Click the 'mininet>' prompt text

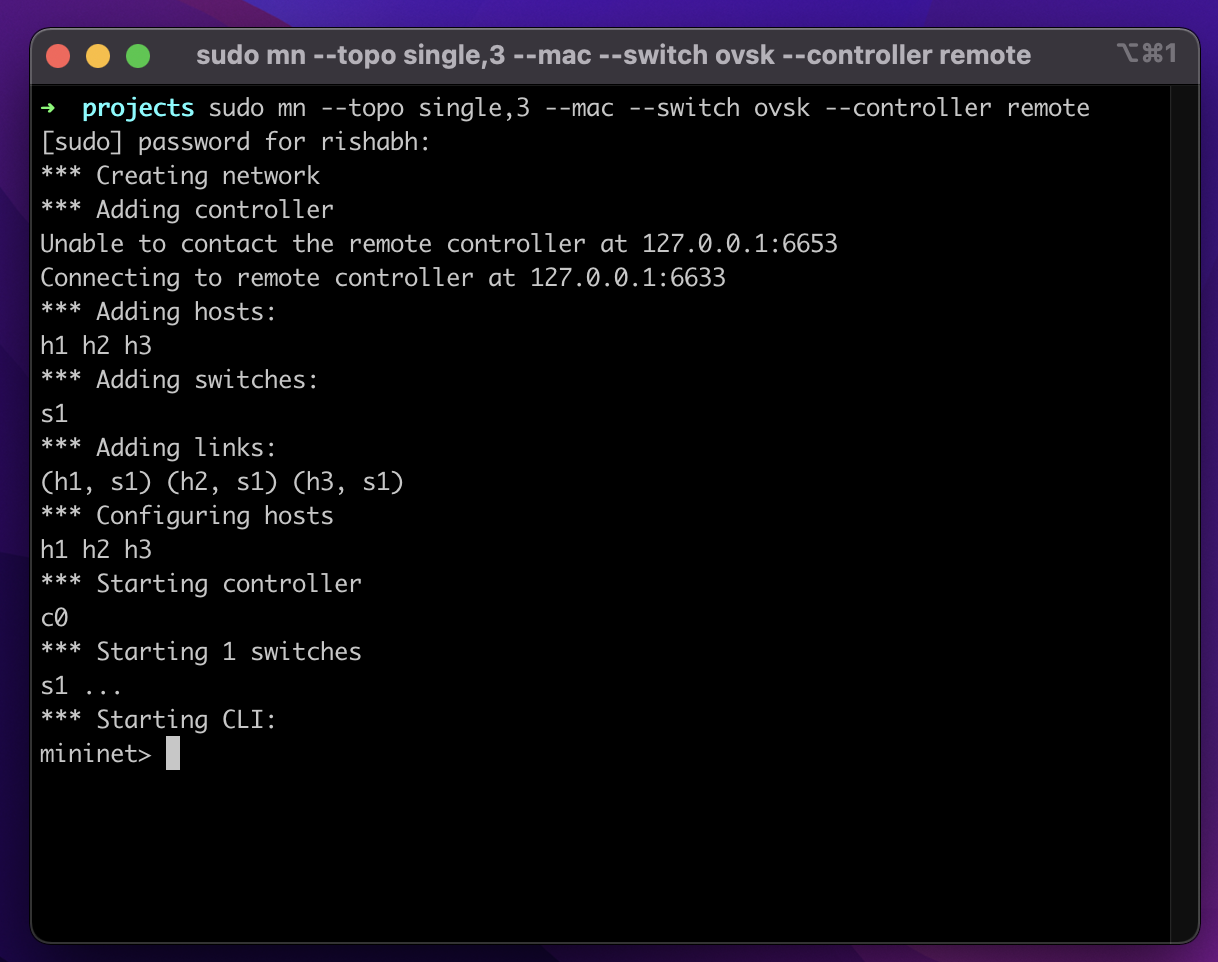click(x=96, y=754)
